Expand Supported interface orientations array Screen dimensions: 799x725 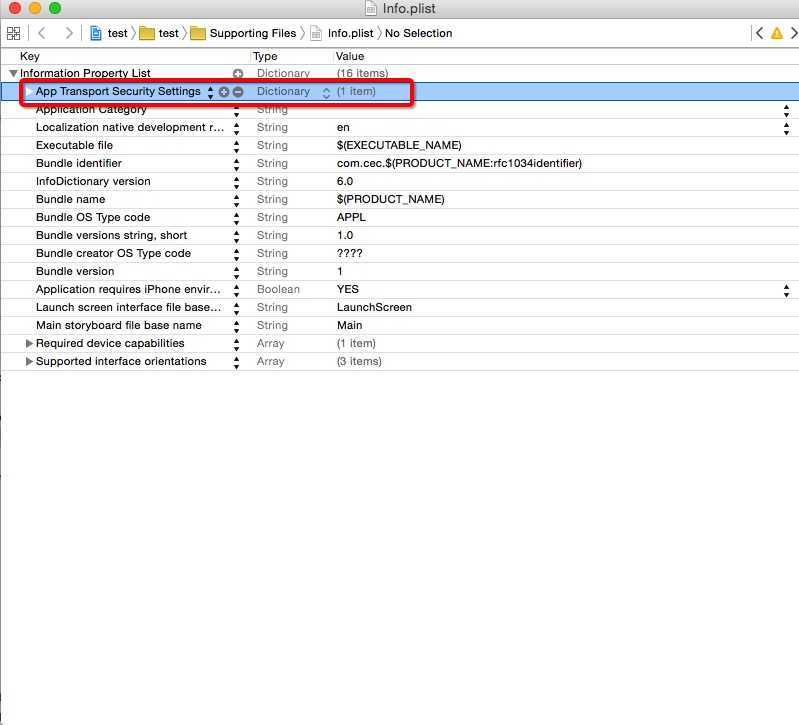[x=29, y=361]
